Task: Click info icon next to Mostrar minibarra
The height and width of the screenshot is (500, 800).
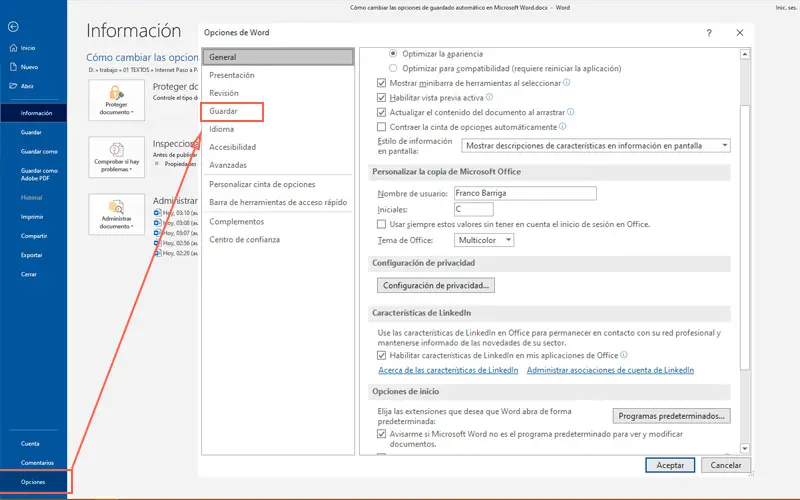Action: pyautogui.click(x=566, y=83)
